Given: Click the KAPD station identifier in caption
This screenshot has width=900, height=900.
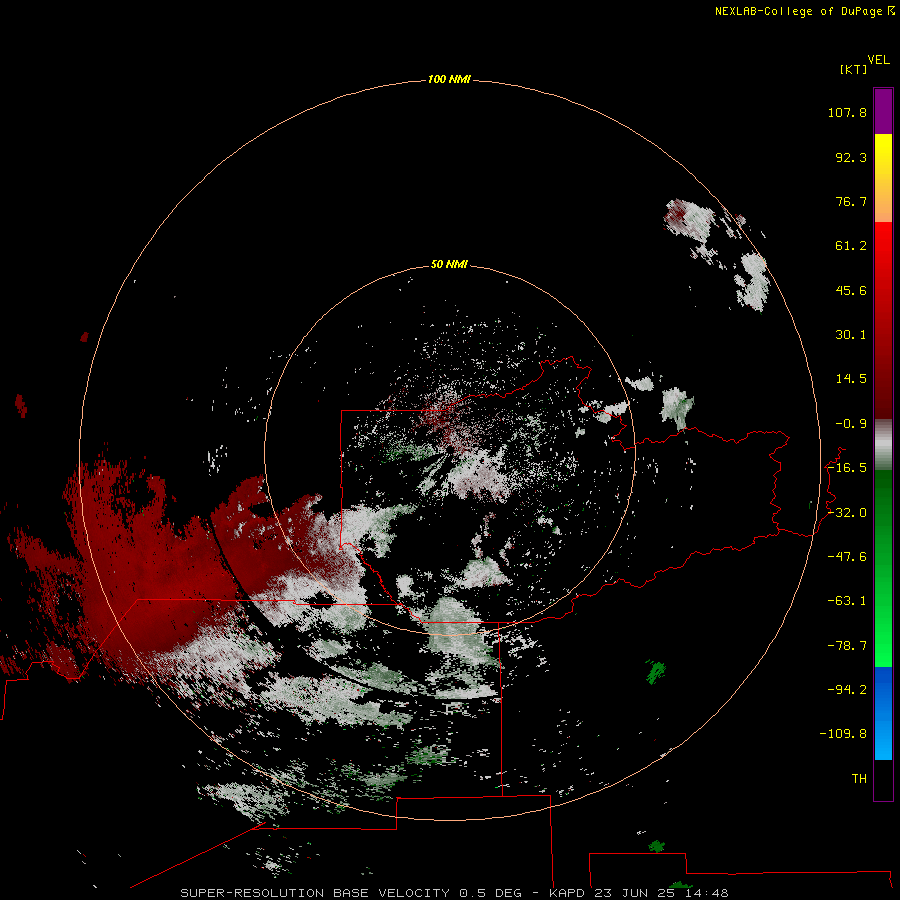Looking at the screenshot, I should click(567, 893).
